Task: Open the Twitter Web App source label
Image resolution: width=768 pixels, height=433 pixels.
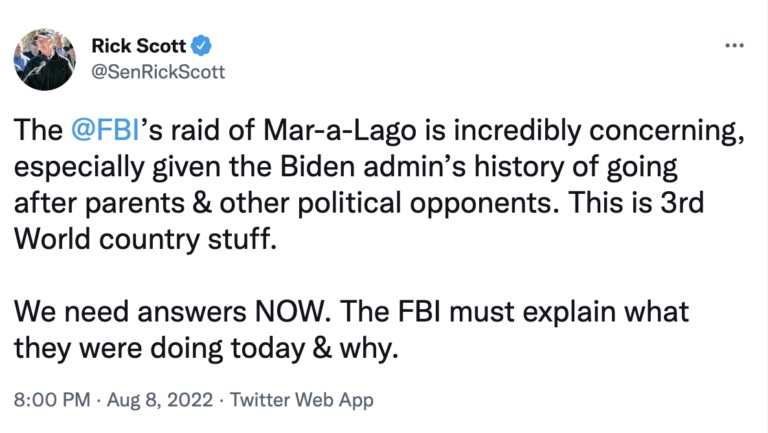Action: click(x=301, y=400)
